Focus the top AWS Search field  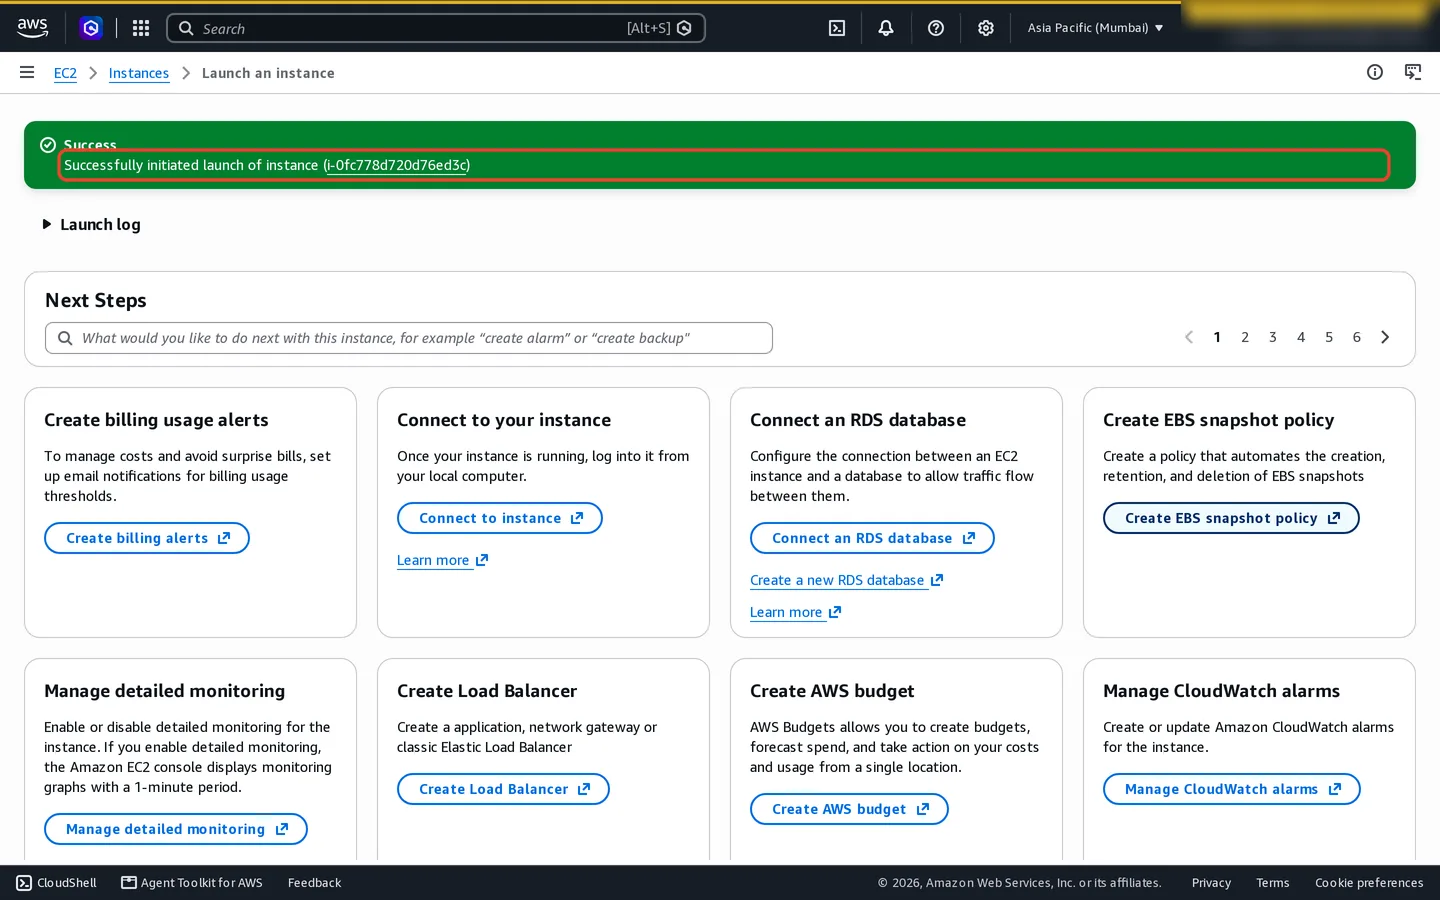point(436,28)
